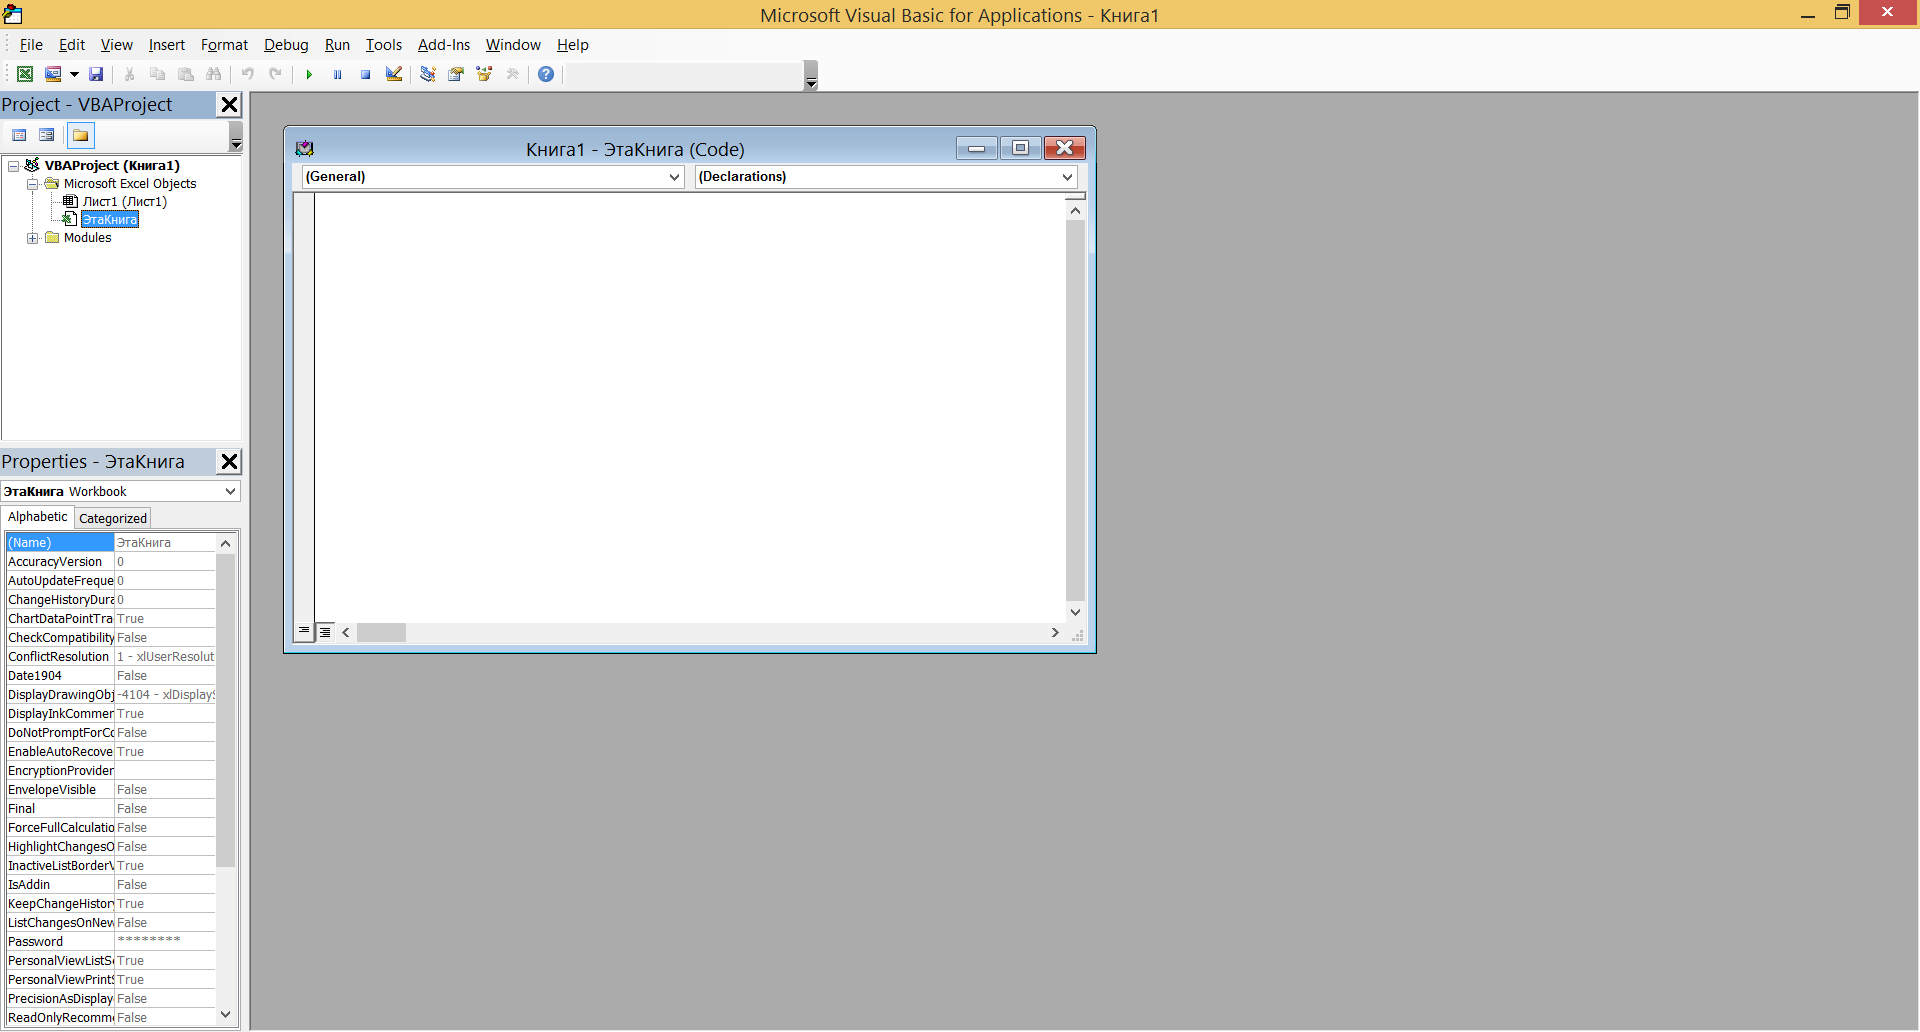This screenshot has height=1032, width=1920.
Task: Switch to the Alphabetic tab
Action: click(38, 517)
